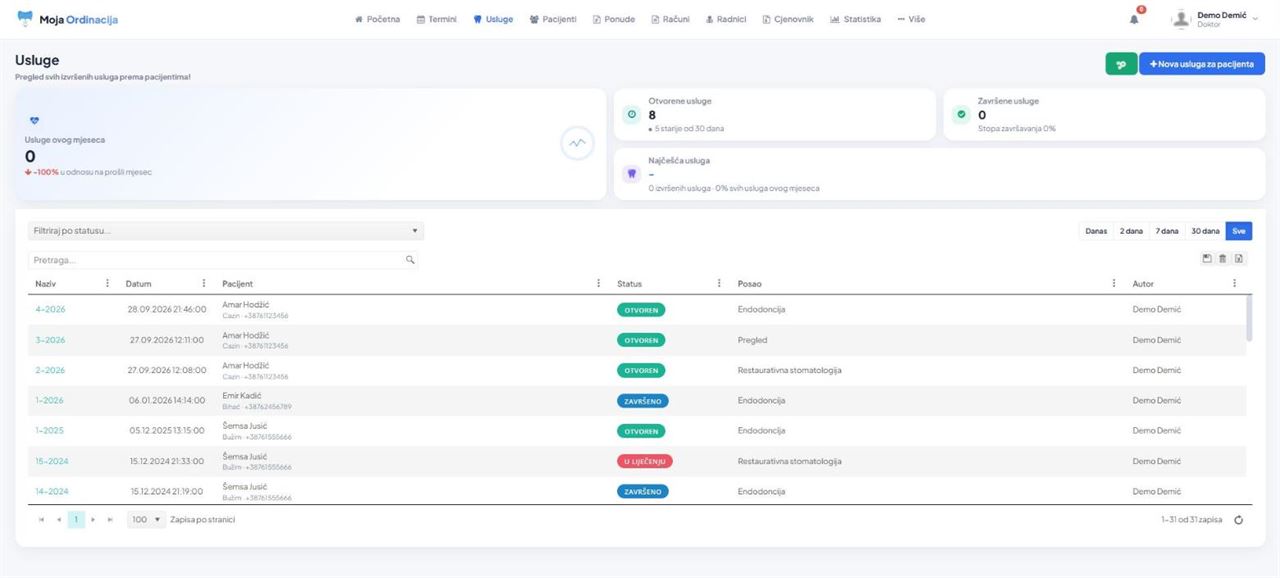Expand the Filtriraj po statusu dropdown
The image size is (1280, 578).
[x=226, y=231]
